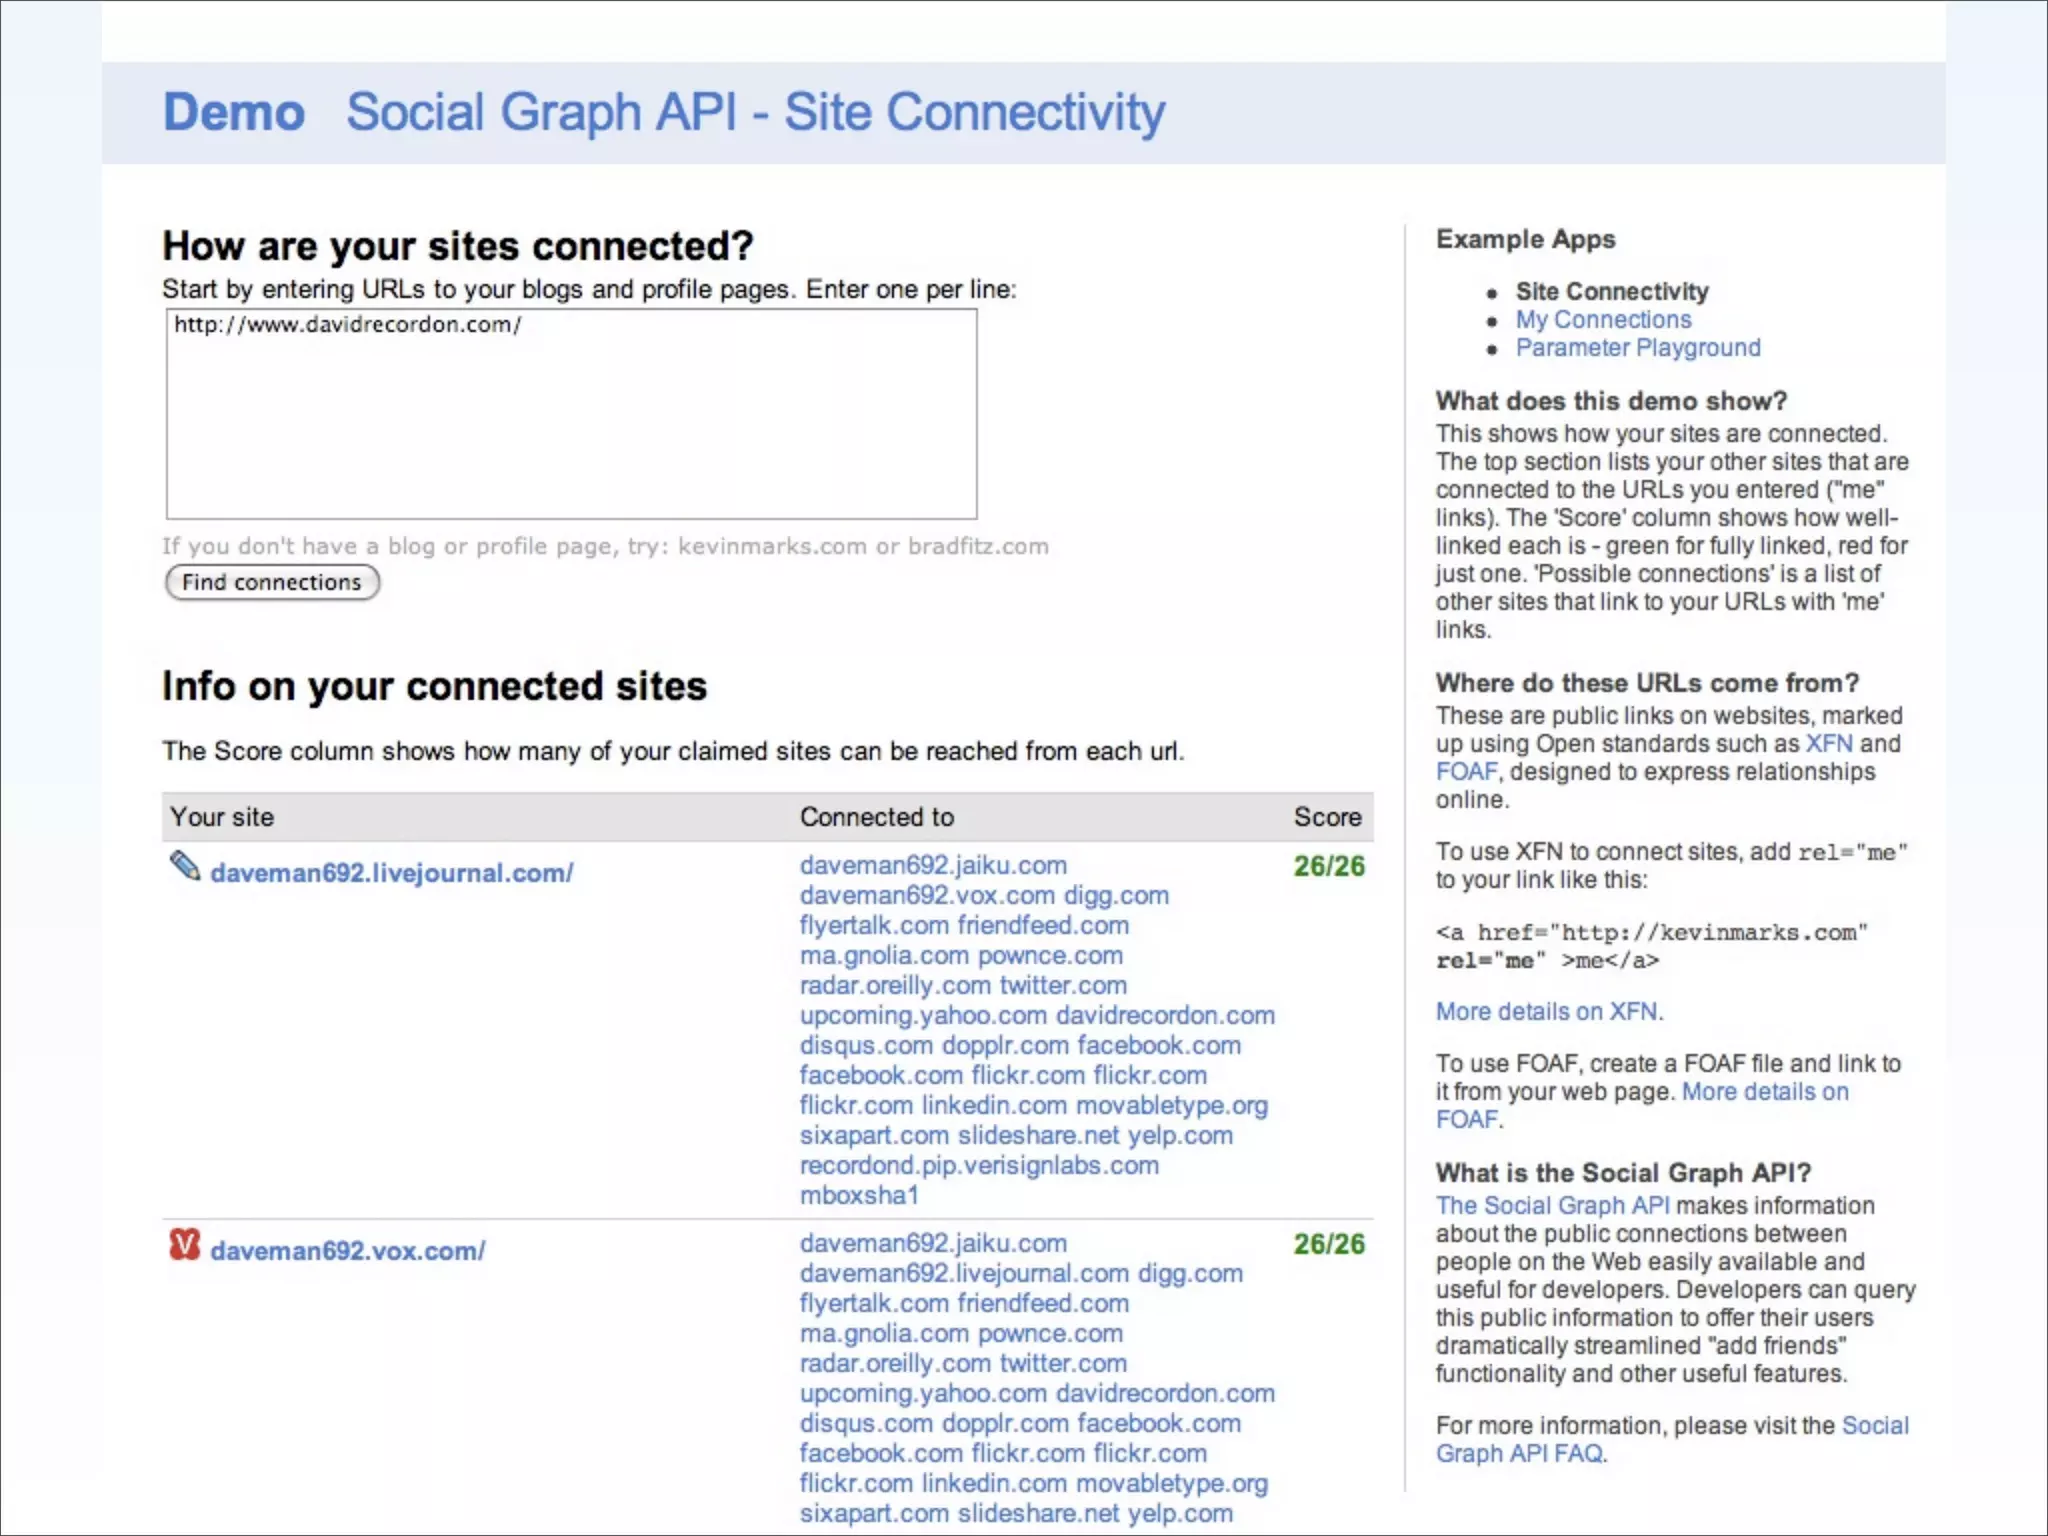Open recordond.pip.verisignlabs.com connected link
This screenshot has width=2048, height=1536.
(x=978, y=1166)
